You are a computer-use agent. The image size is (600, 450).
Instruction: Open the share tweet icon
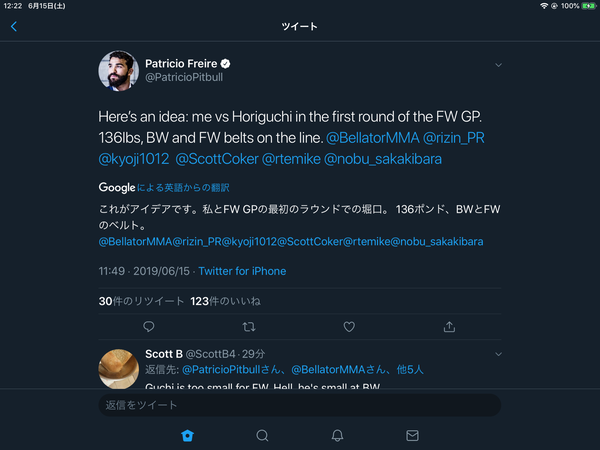[x=450, y=326]
